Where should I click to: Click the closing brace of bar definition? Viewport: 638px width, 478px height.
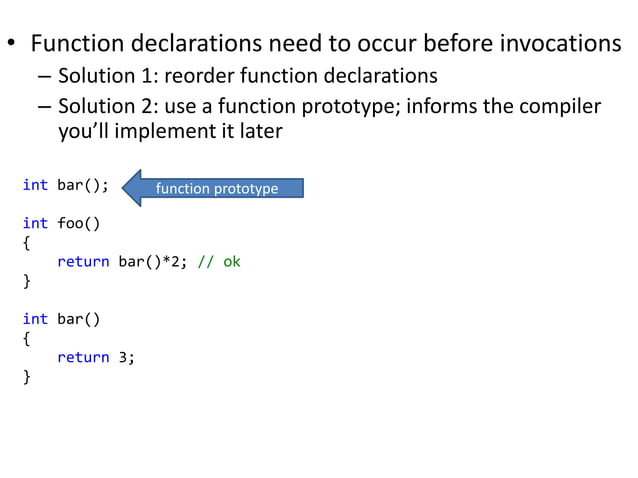pyautogui.click(x=27, y=377)
